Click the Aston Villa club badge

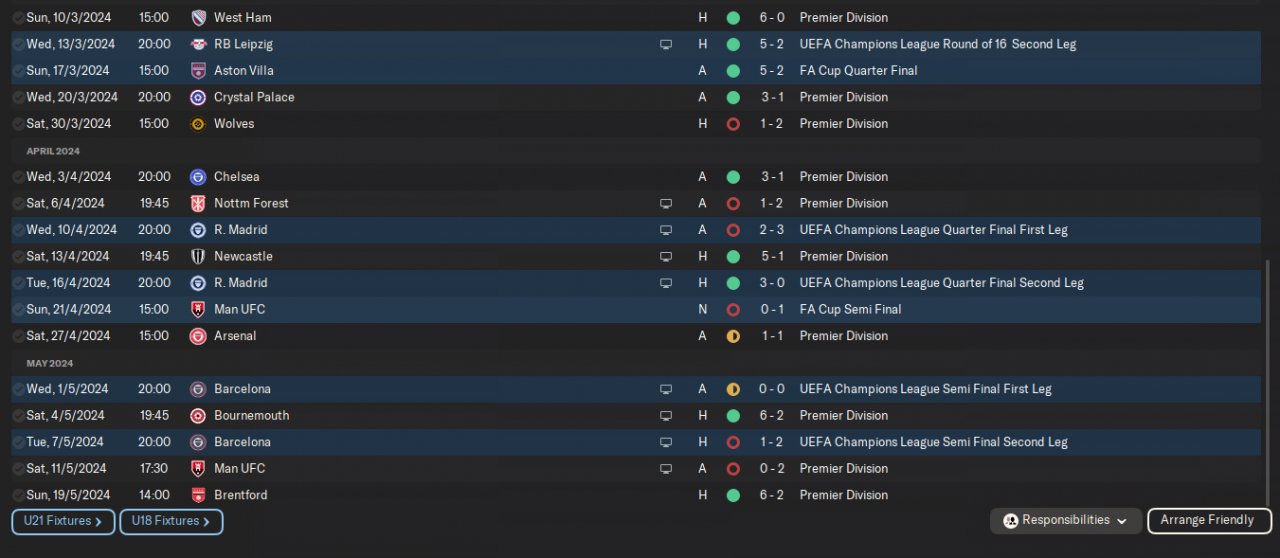click(198, 71)
